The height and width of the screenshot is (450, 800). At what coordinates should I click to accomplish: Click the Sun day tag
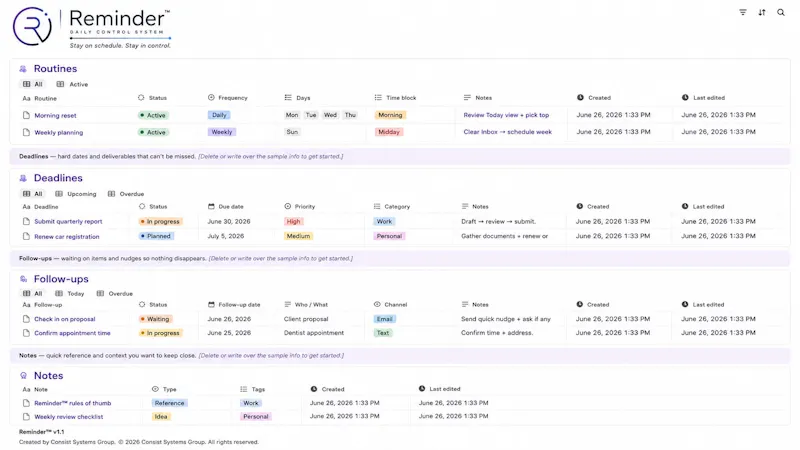pos(292,132)
